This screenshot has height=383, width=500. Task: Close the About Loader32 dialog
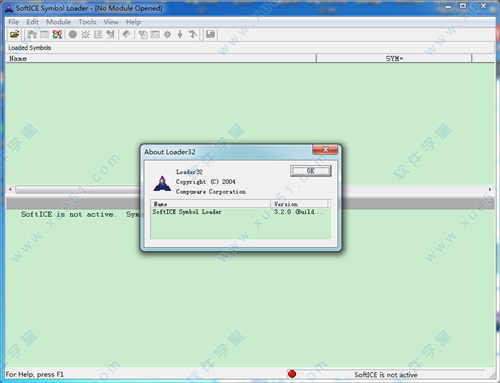[x=325, y=150]
